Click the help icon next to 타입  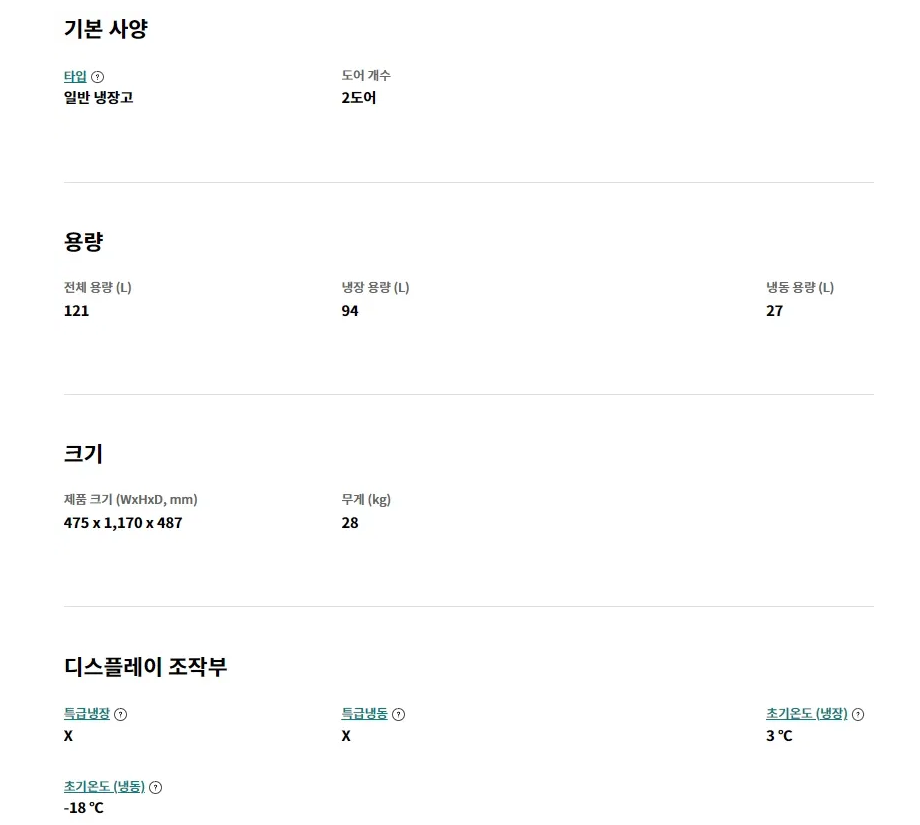coord(98,77)
